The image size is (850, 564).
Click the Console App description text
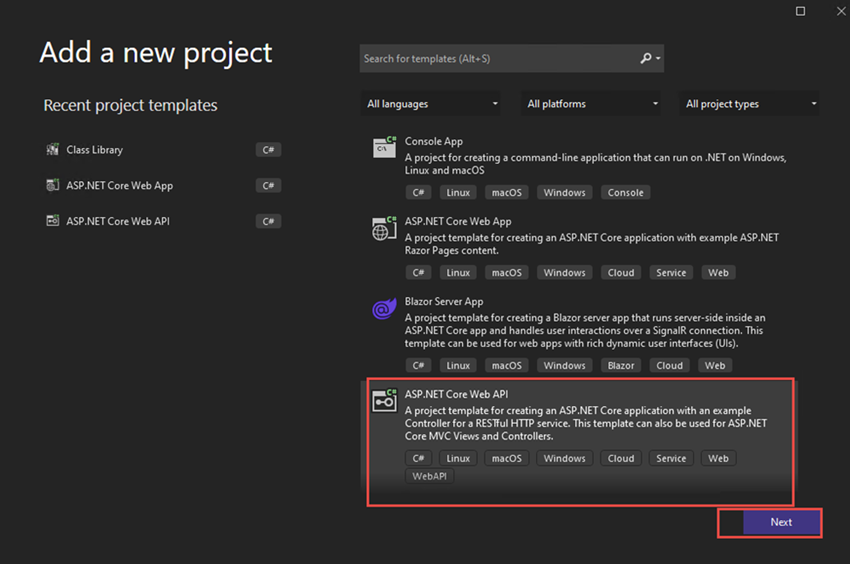click(595, 164)
